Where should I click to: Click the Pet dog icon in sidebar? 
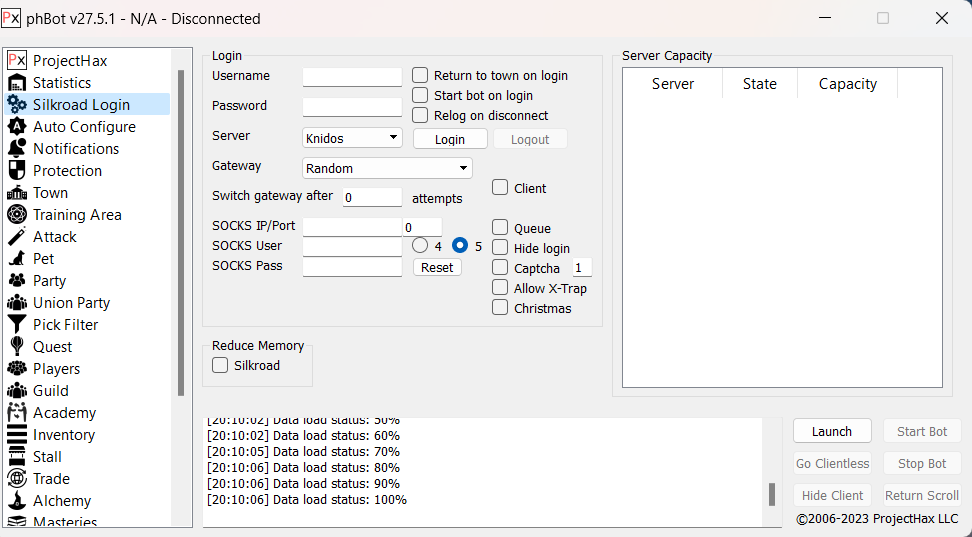point(16,259)
